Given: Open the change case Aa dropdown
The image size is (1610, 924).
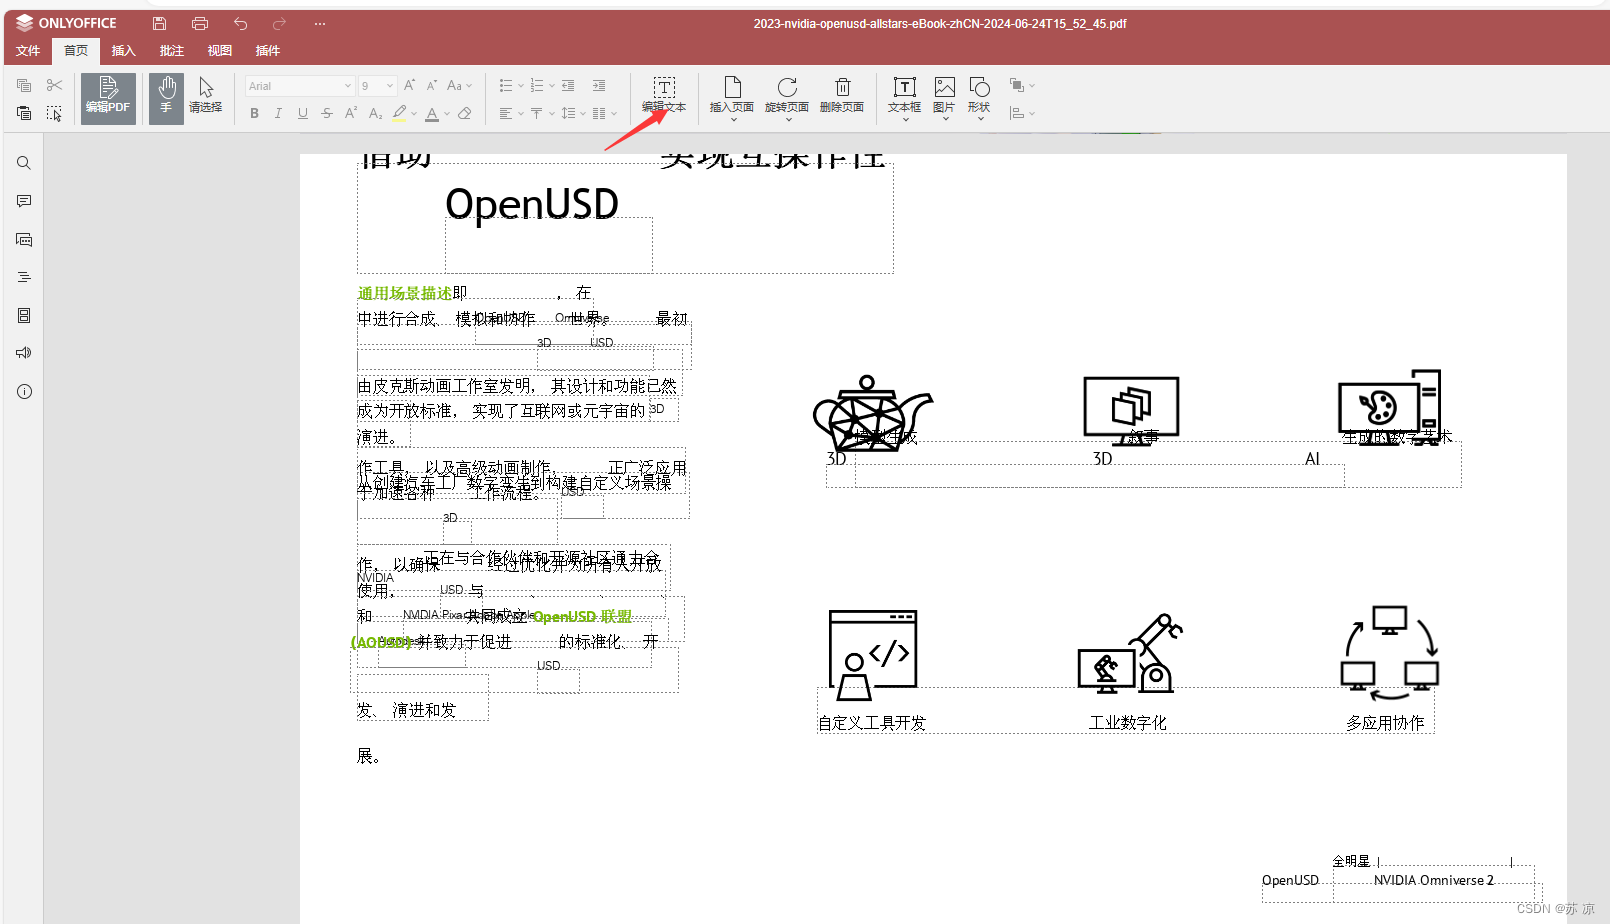Looking at the screenshot, I should tap(459, 86).
